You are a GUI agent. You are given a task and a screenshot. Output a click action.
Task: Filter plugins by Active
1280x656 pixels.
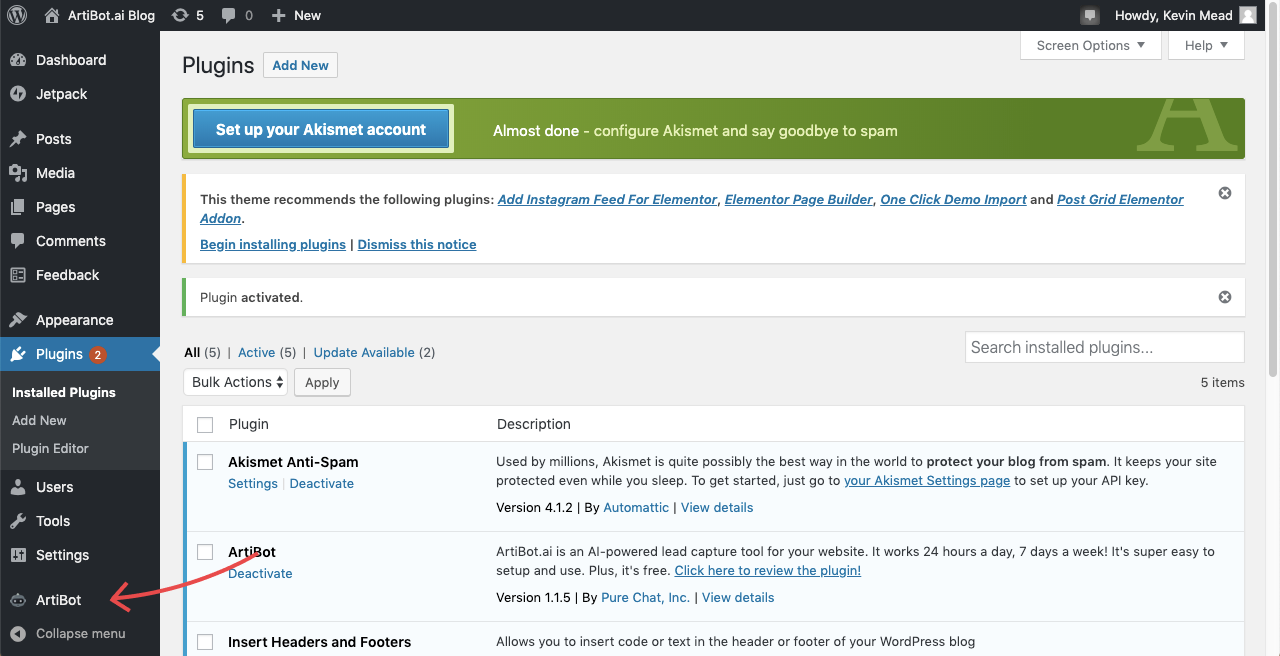256,352
